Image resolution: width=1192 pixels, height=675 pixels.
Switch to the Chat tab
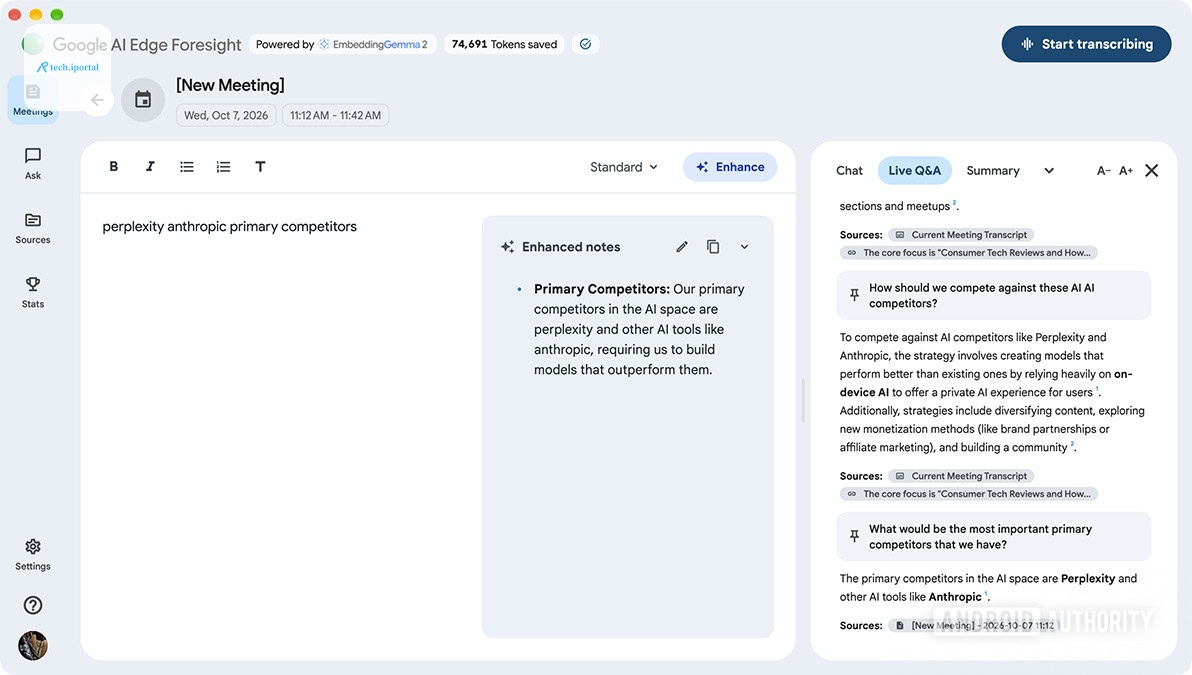pos(849,170)
